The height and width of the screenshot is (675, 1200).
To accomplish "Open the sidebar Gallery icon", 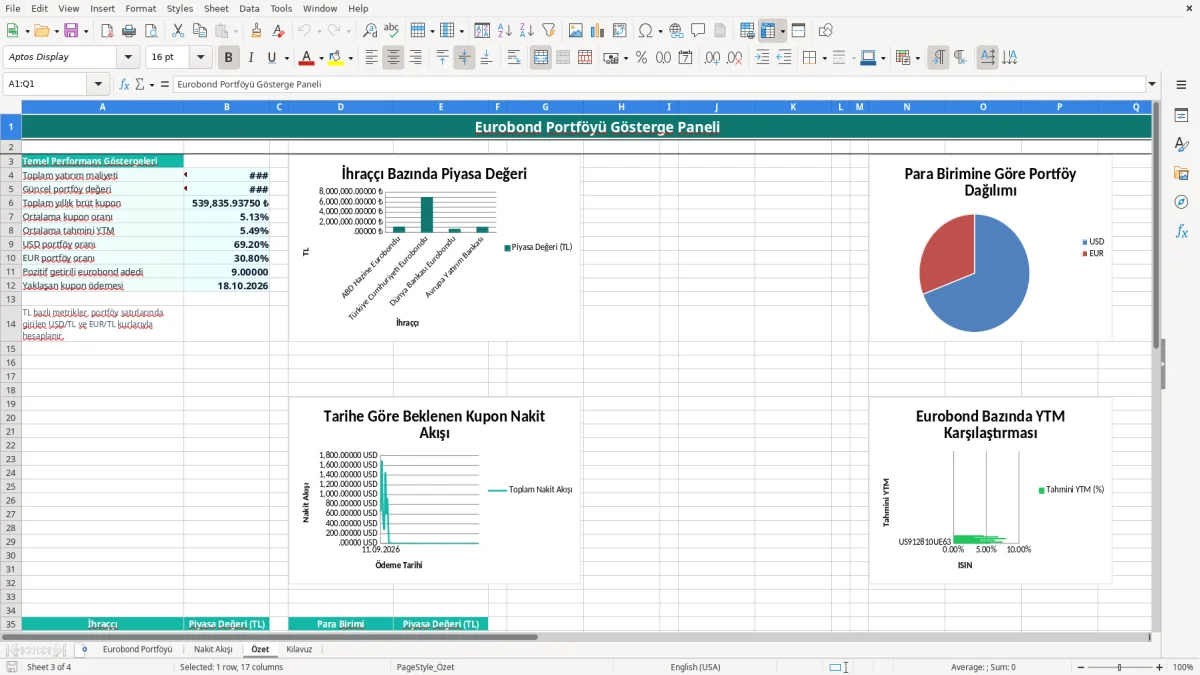I will coord(1181,173).
